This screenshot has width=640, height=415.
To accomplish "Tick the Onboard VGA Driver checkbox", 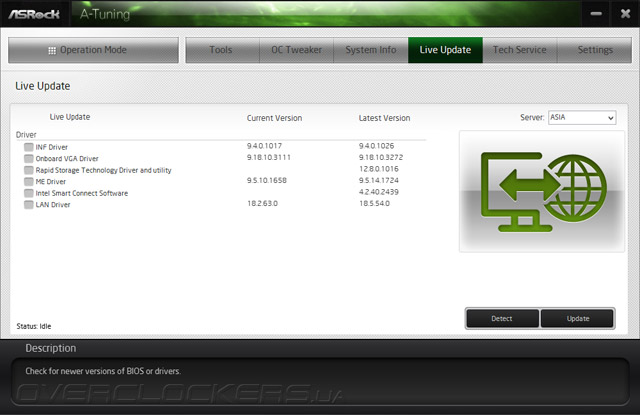I will pyautogui.click(x=29, y=158).
